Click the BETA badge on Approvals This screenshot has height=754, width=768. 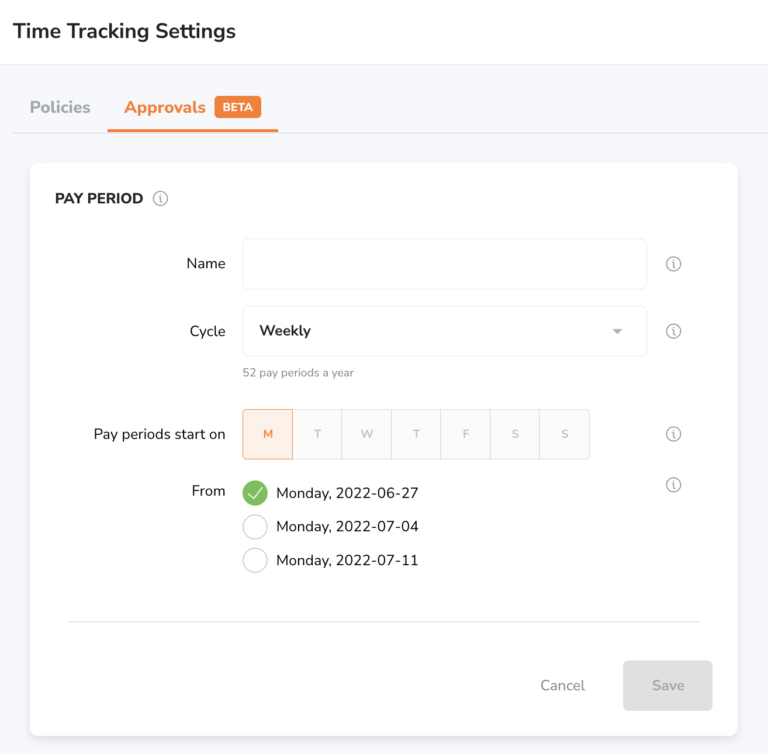tap(238, 107)
